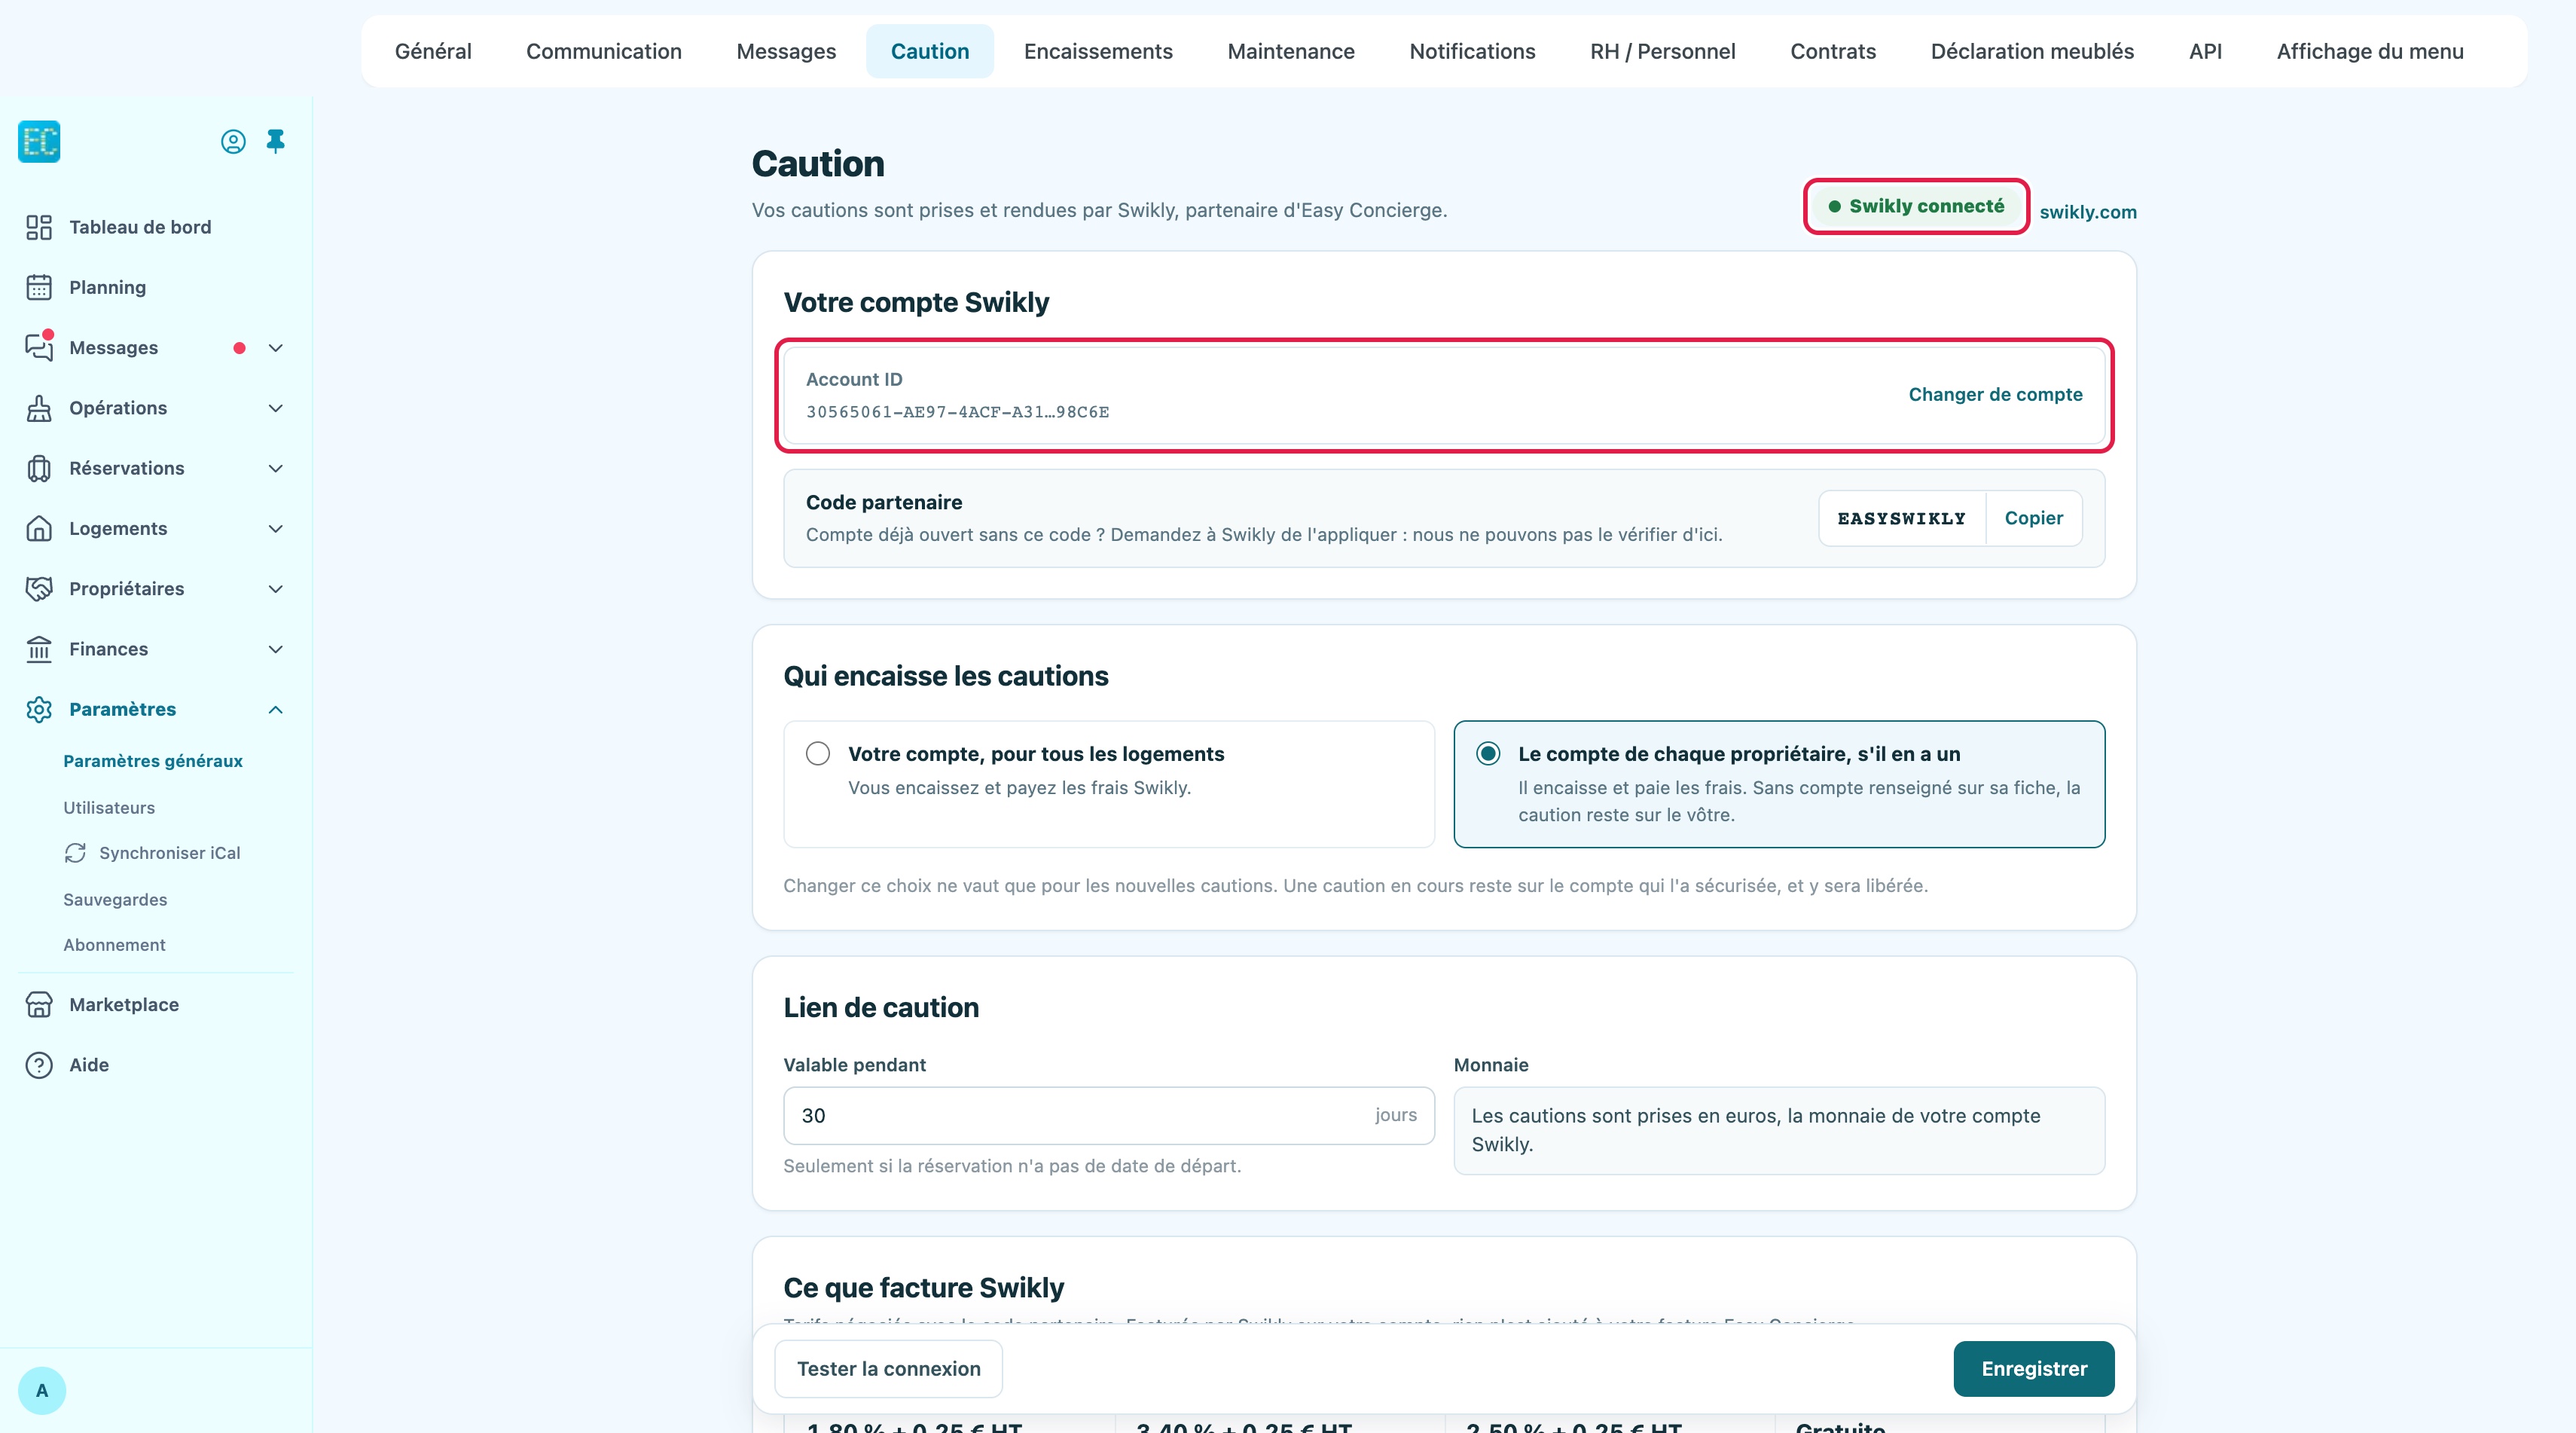Open the swikly.com link
Image resolution: width=2576 pixels, height=1433 pixels.
(2088, 212)
